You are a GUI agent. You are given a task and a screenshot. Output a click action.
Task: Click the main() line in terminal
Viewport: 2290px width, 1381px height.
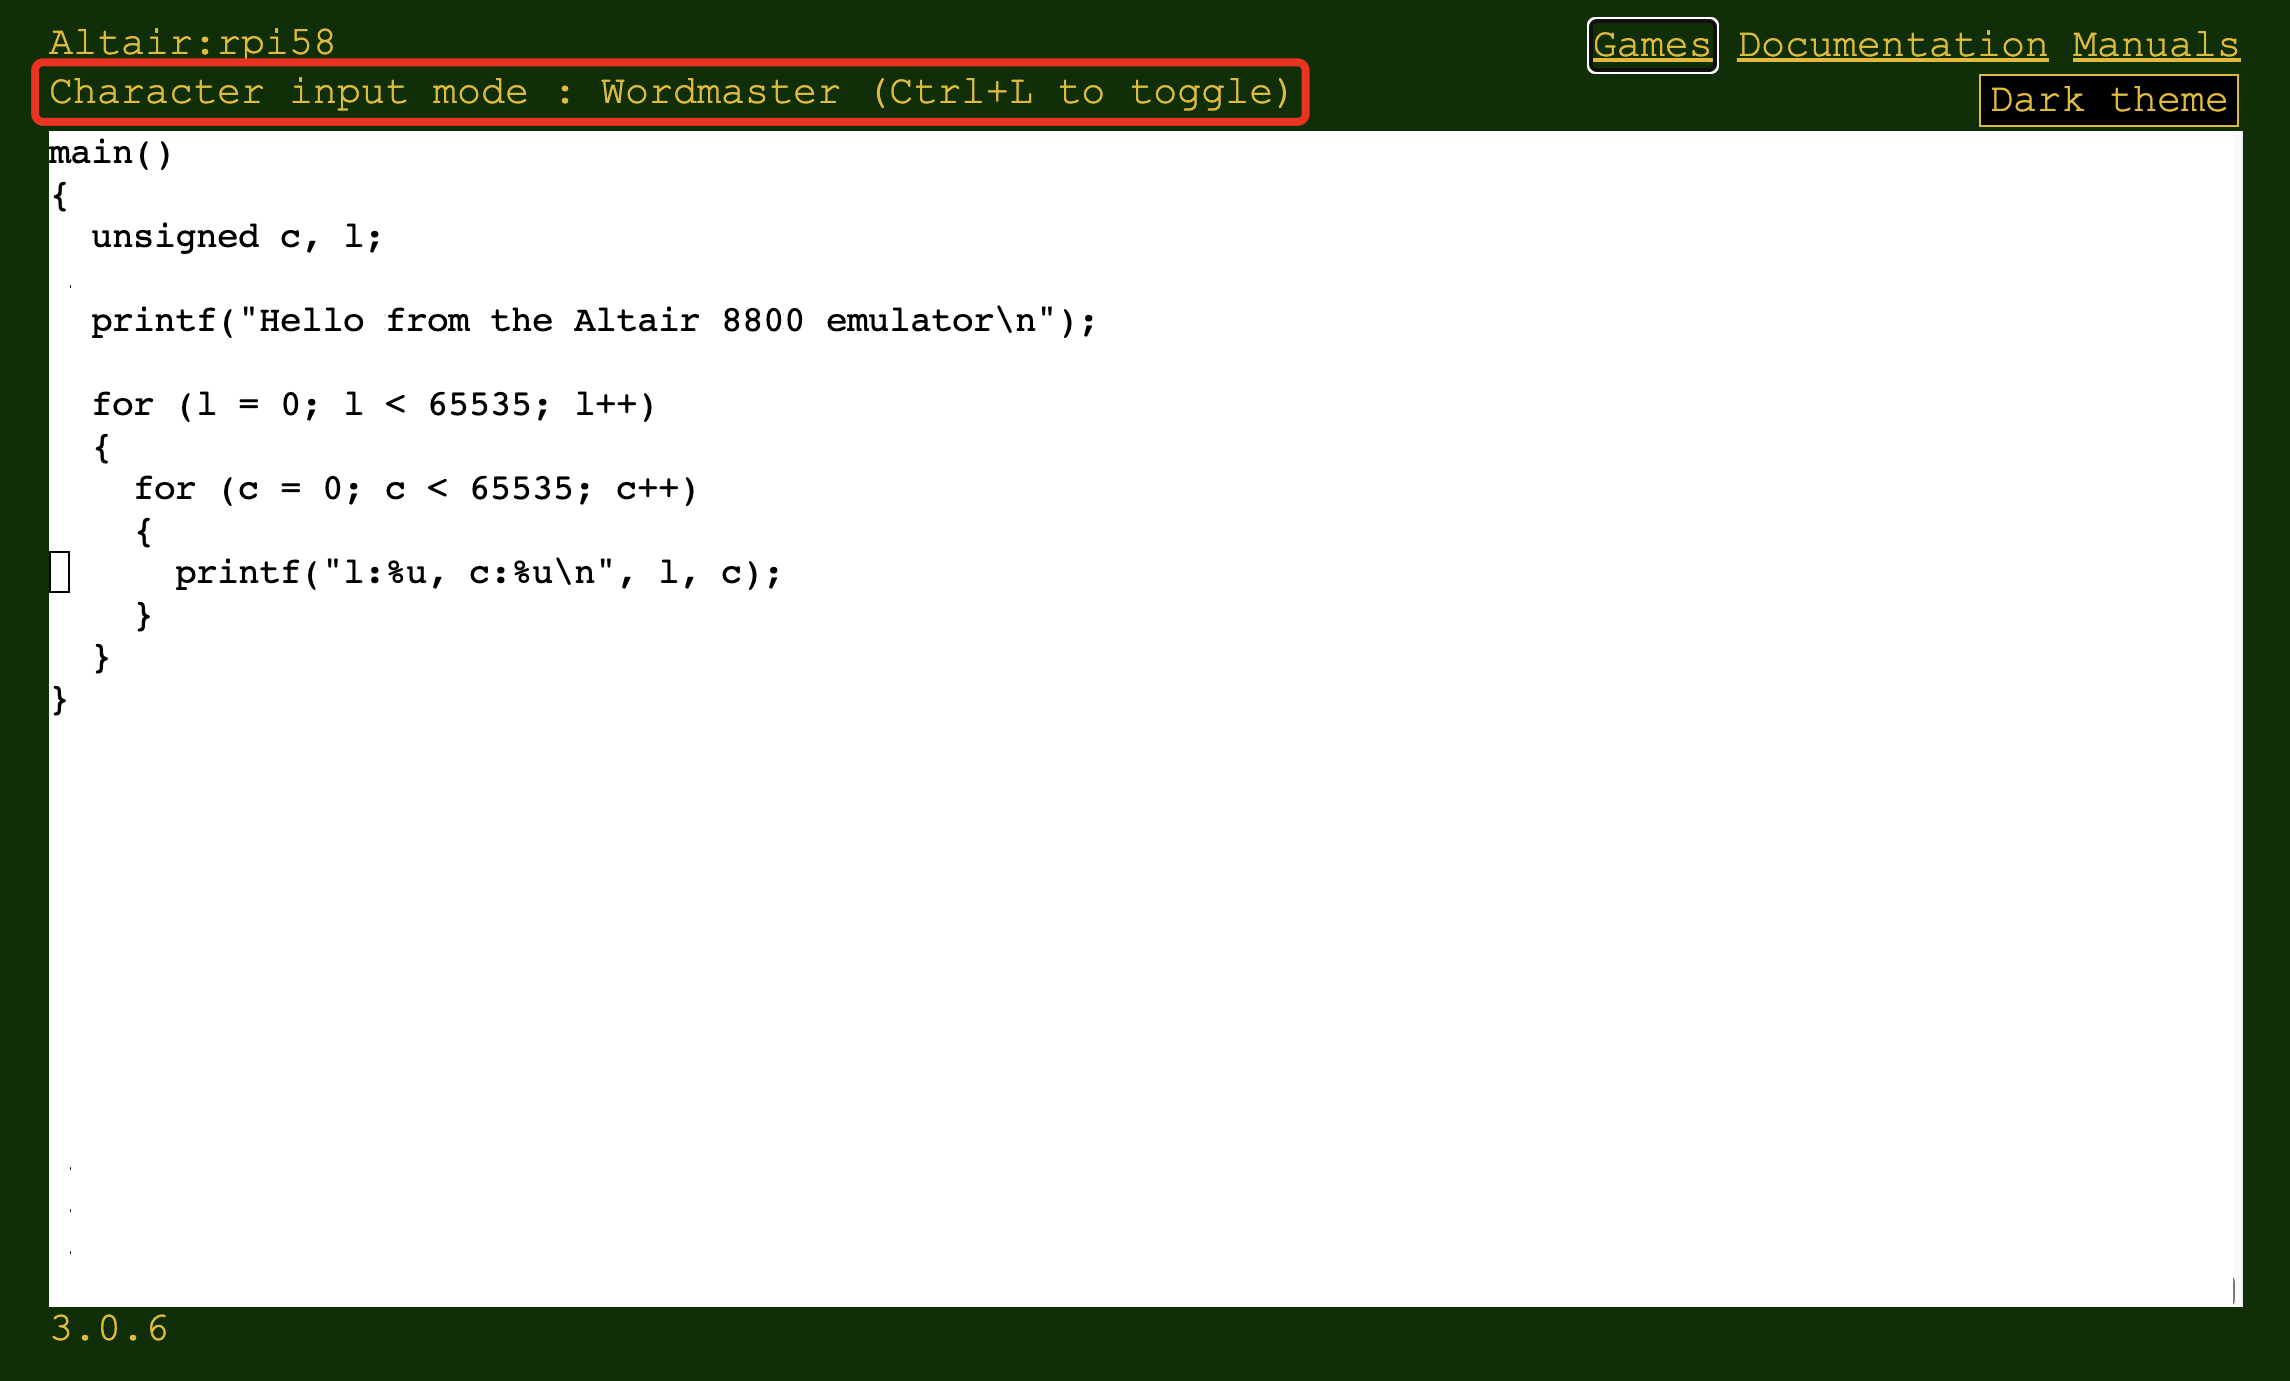coord(111,153)
